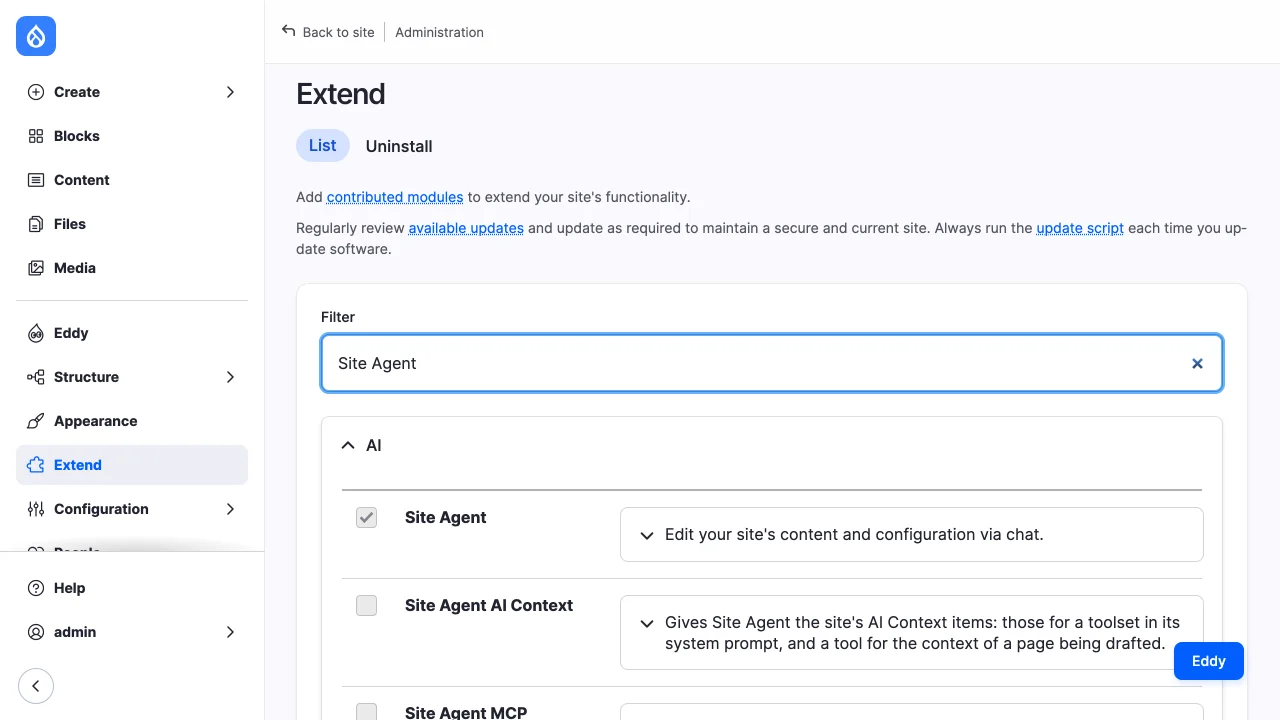This screenshot has height=720, width=1280.
Task: Select the List tab
Action: pos(323,145)
